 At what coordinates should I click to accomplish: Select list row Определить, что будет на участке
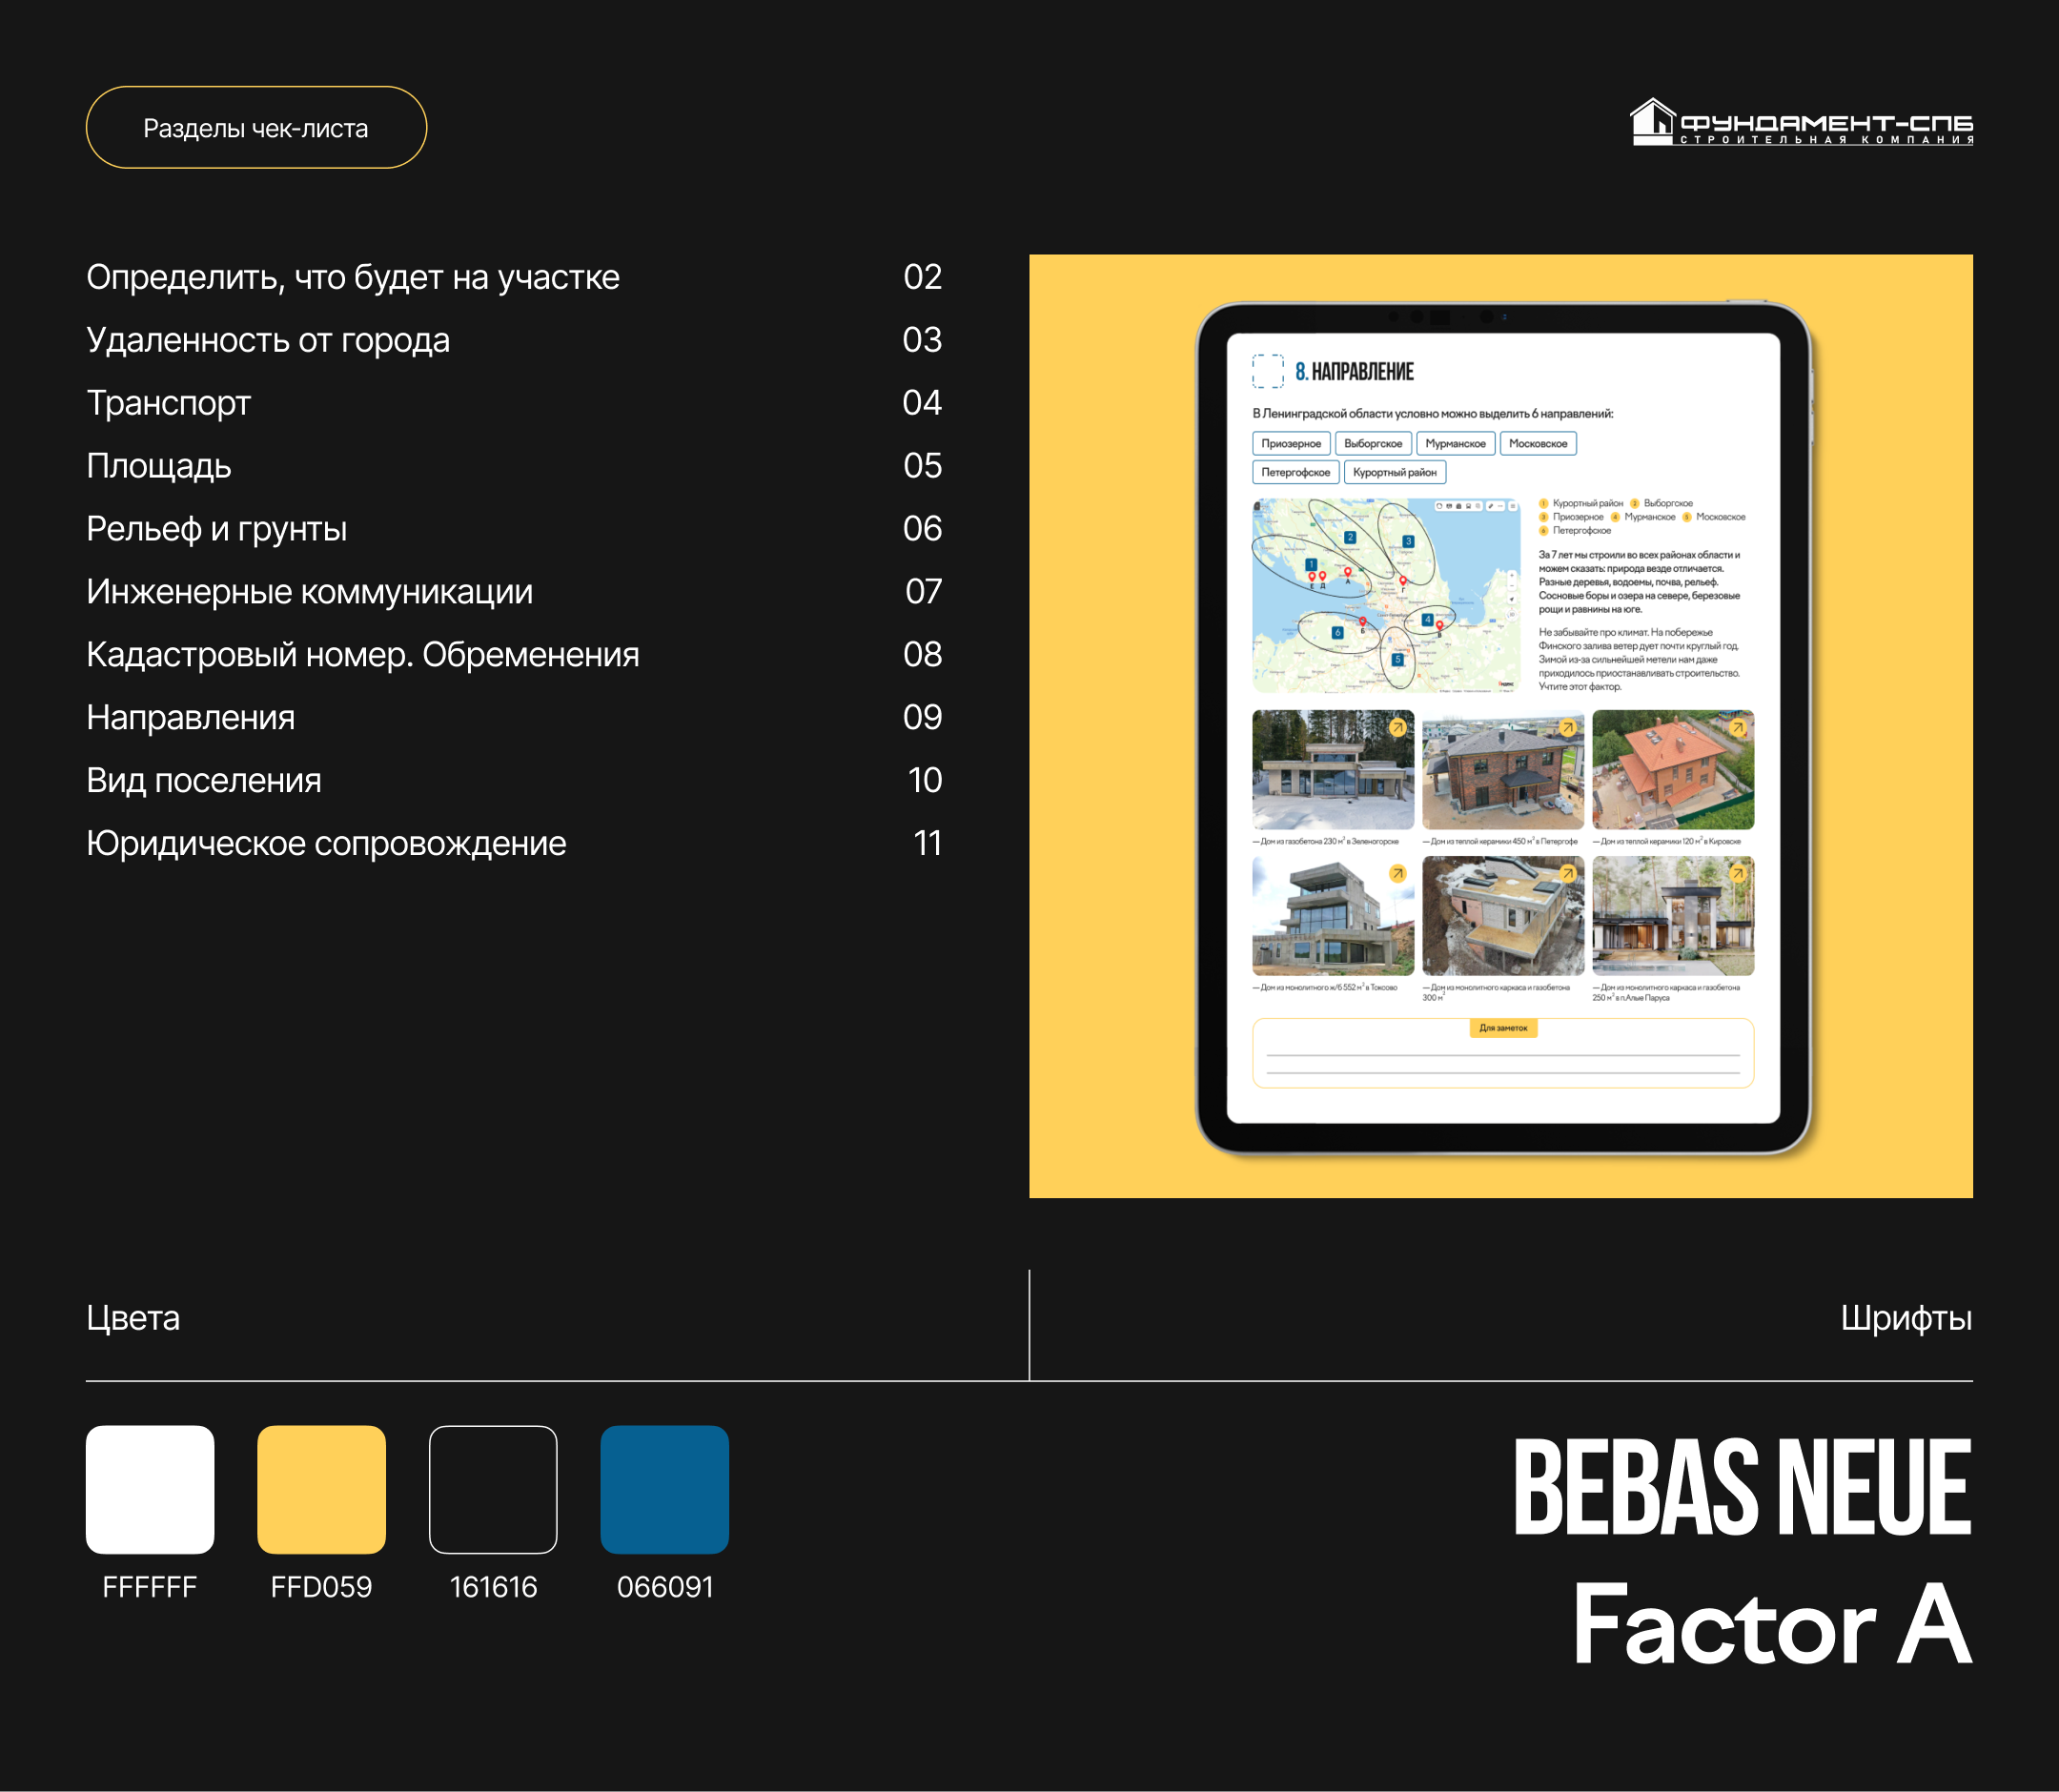514,277
